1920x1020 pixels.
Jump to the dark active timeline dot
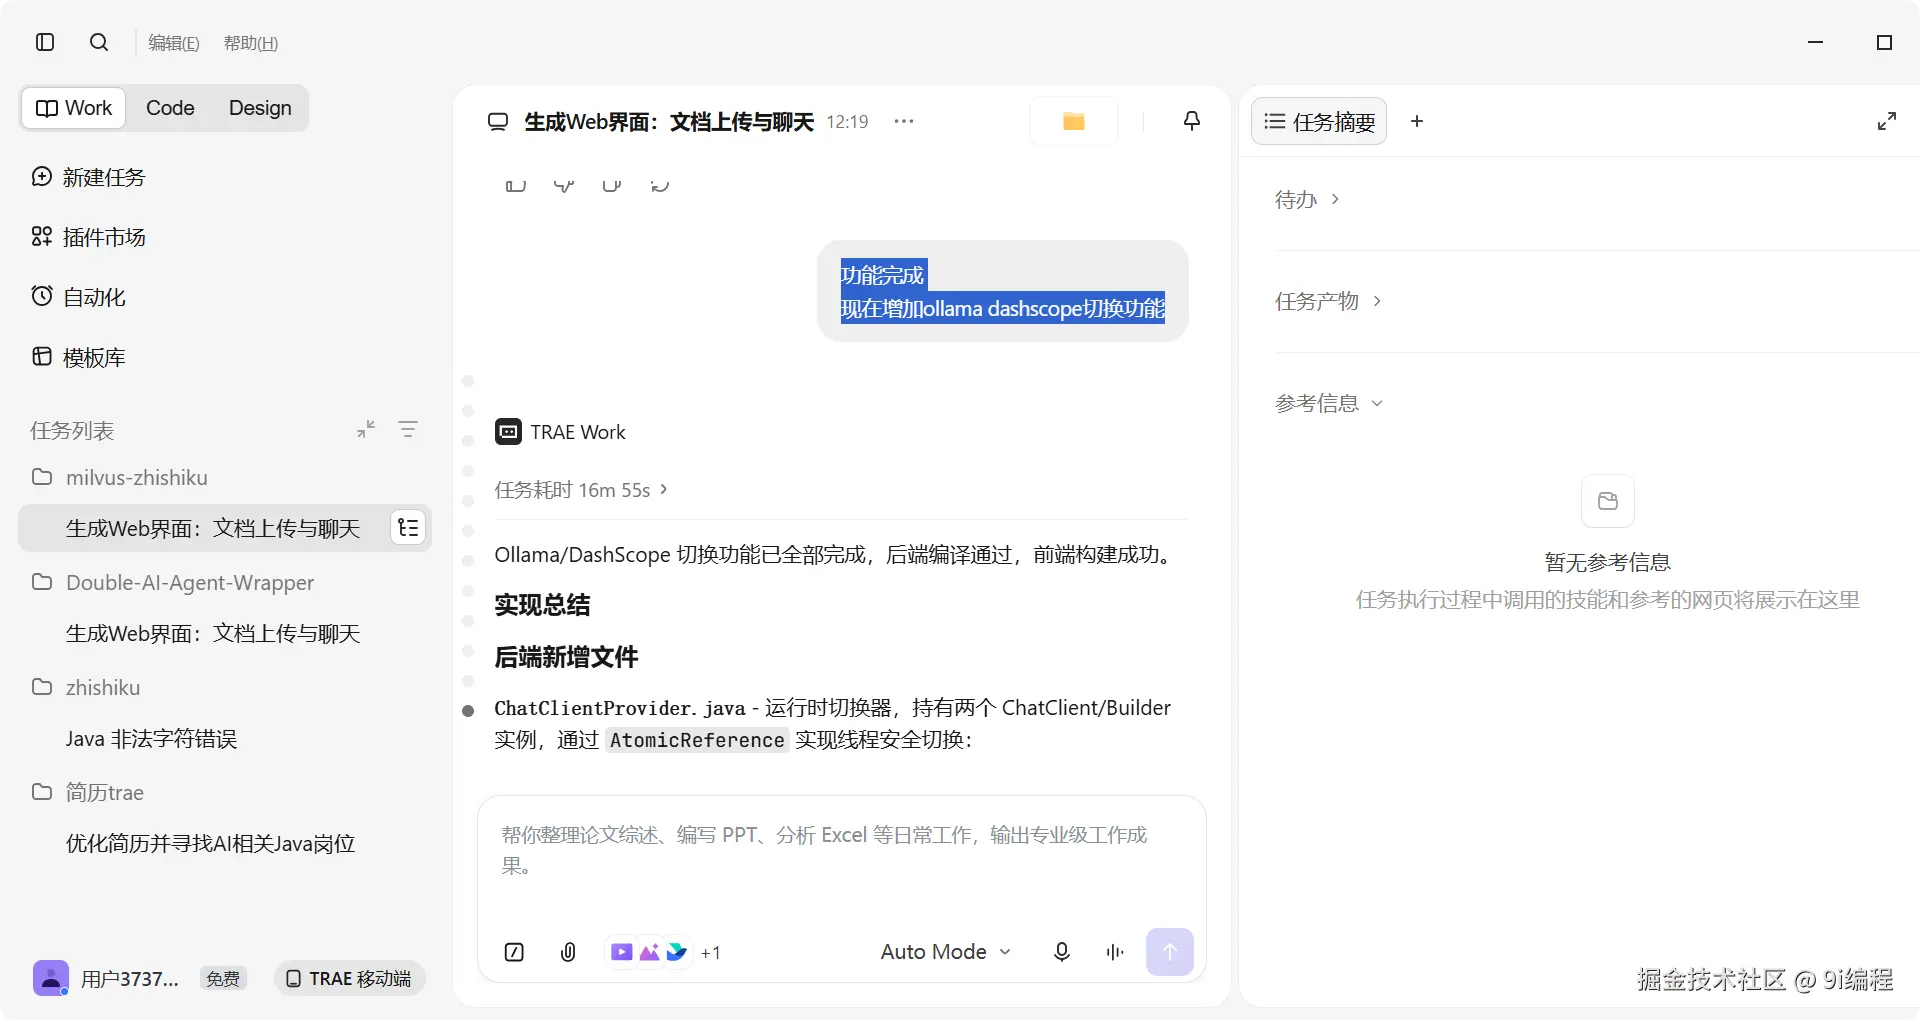point(468,711)
